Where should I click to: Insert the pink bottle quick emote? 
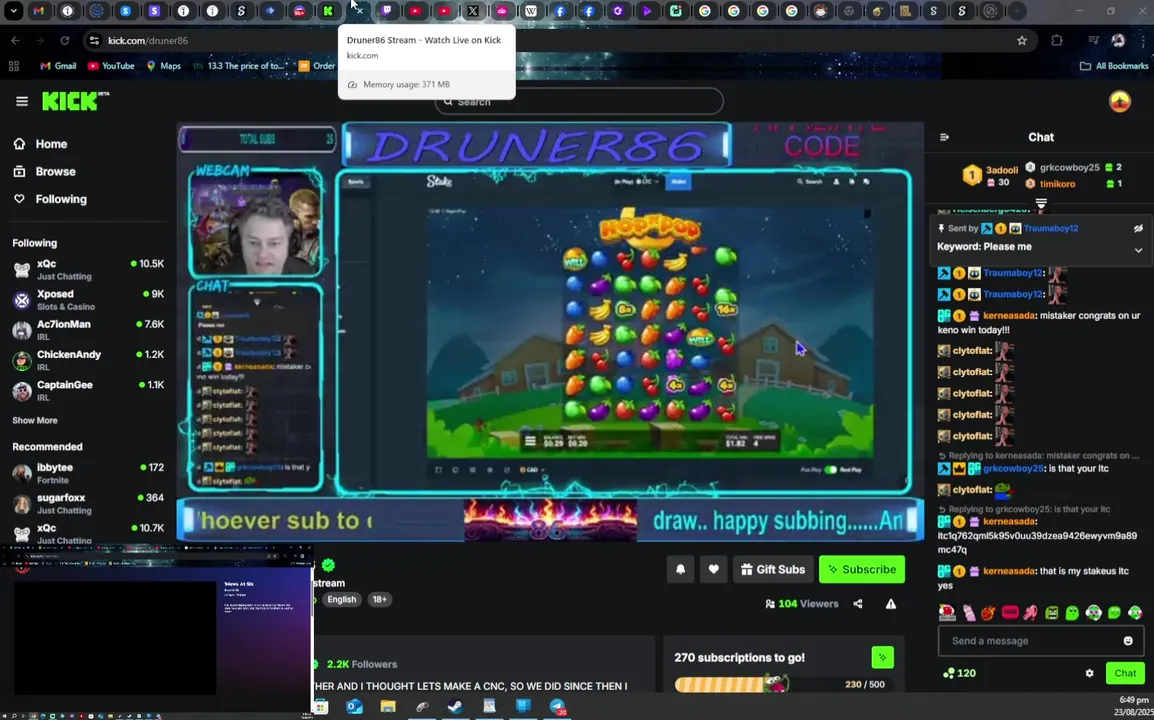click(968, 612)
